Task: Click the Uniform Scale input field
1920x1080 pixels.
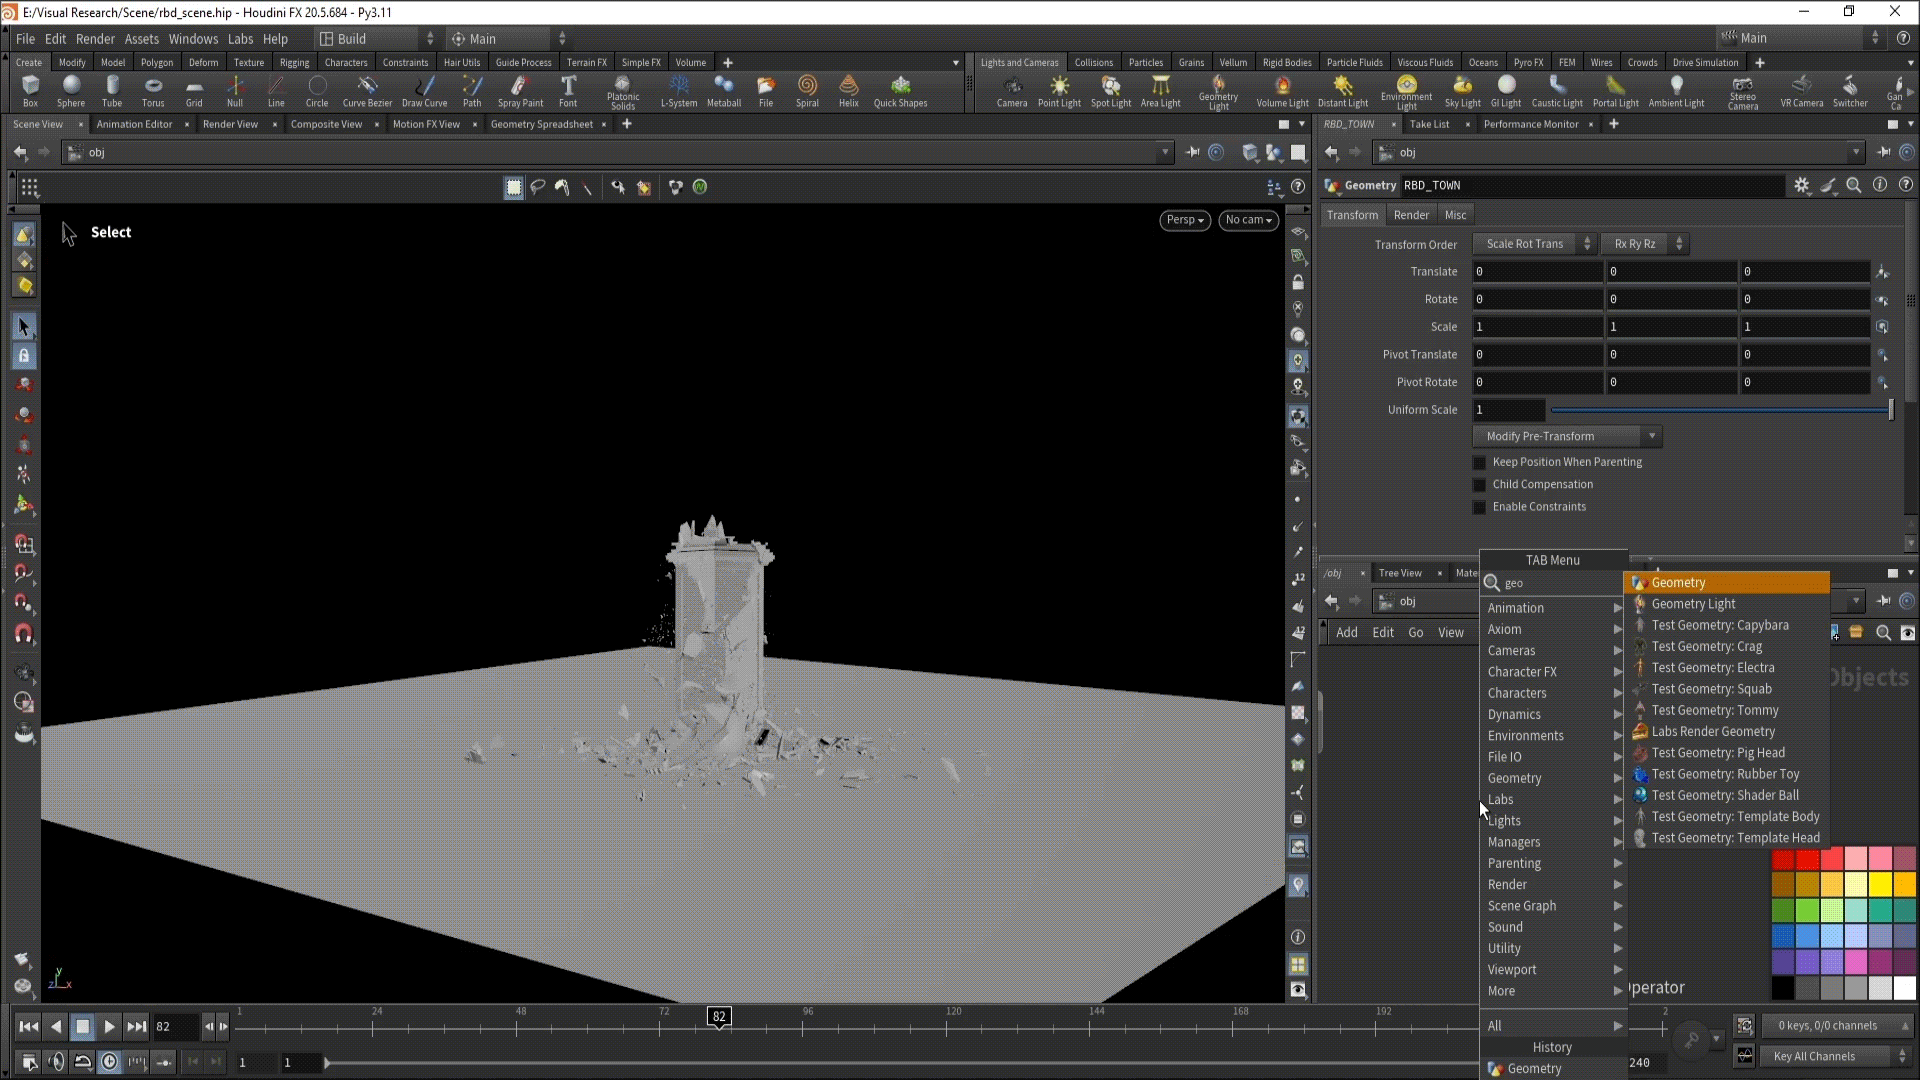Action: (x=1508, y=410)
